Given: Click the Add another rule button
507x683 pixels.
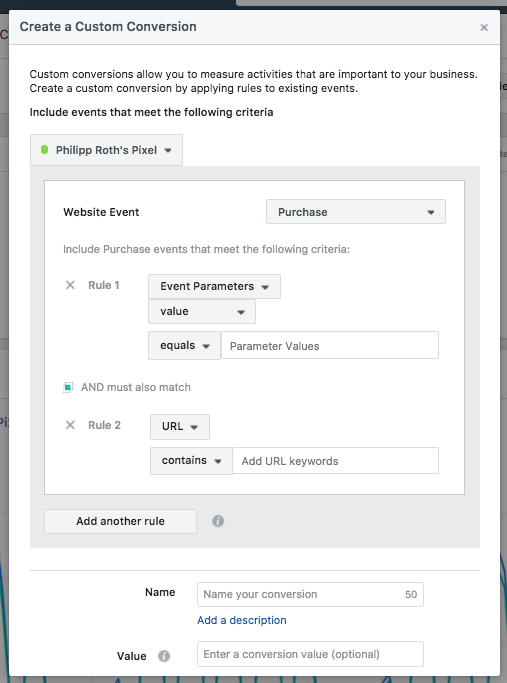Looking at the screenshot, I should pos(120,521).
